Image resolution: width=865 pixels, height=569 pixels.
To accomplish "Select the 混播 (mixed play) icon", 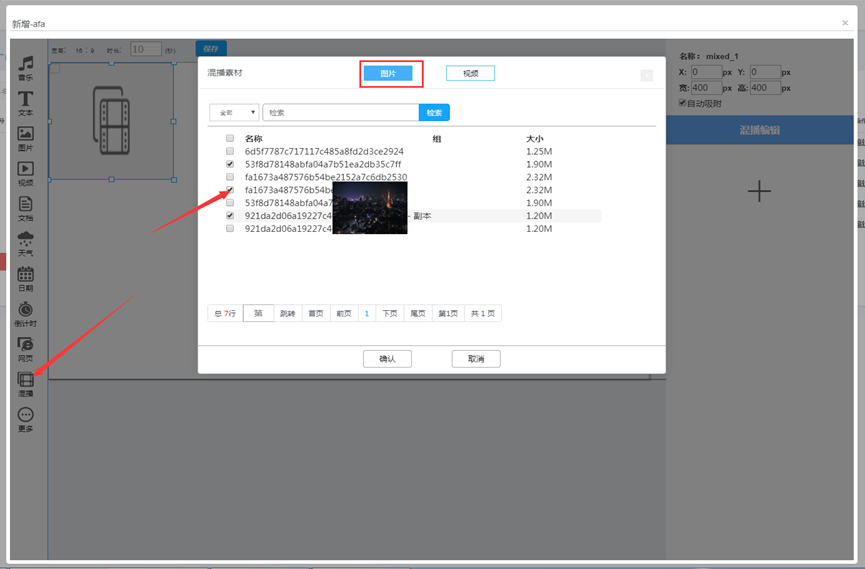I will pos(26,380).
